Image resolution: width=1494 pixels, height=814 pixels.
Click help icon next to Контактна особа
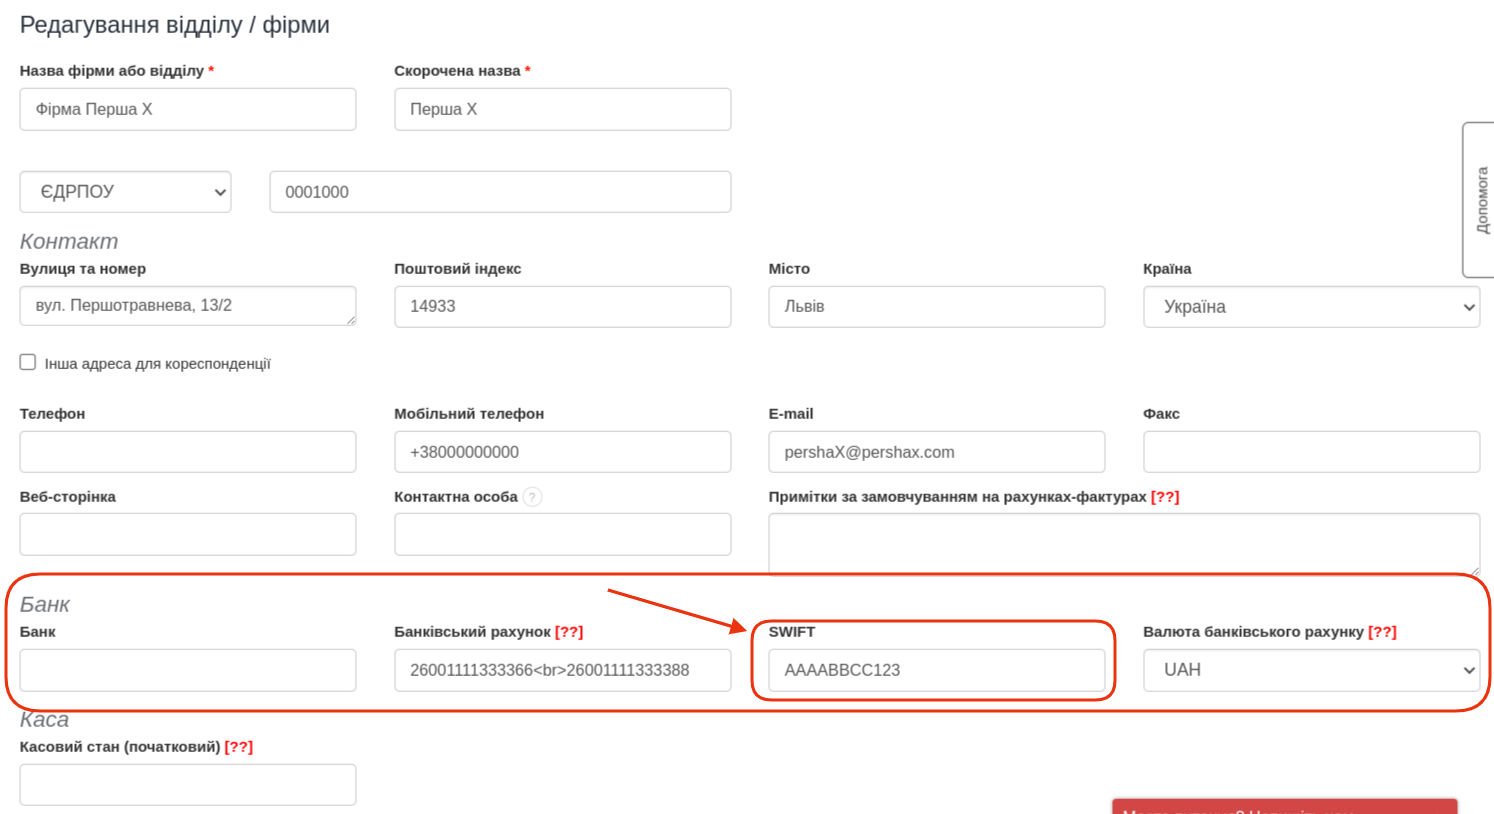pyautogui.click(x=533, y=497)
